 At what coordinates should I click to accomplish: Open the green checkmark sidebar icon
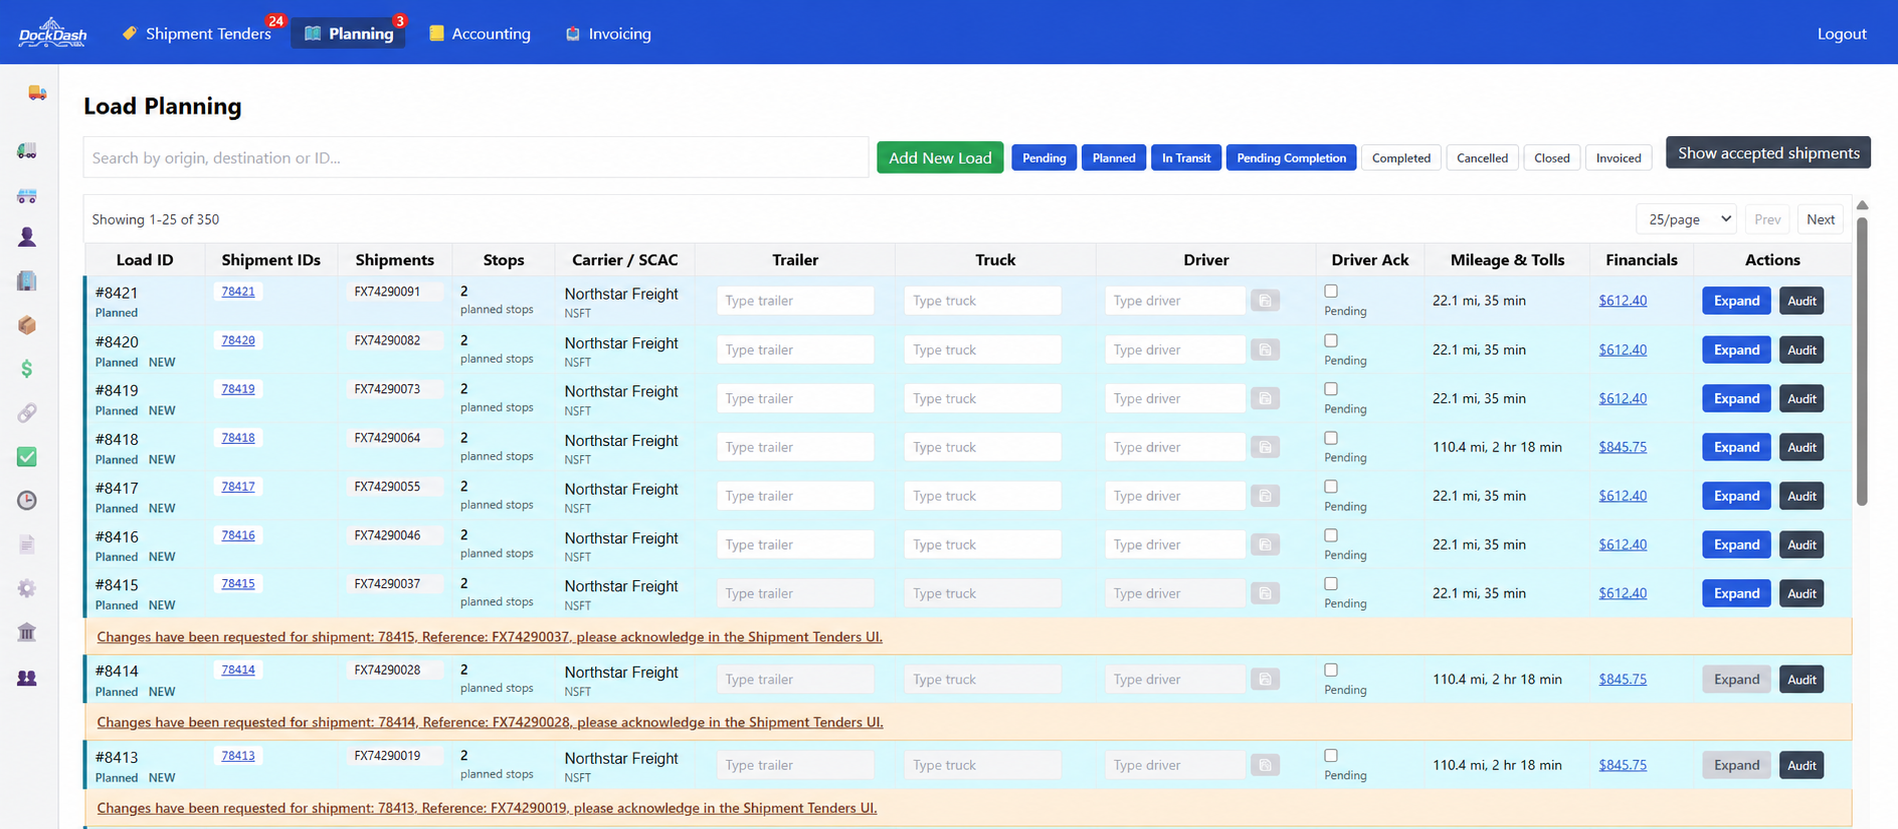(x=27, y=457)
